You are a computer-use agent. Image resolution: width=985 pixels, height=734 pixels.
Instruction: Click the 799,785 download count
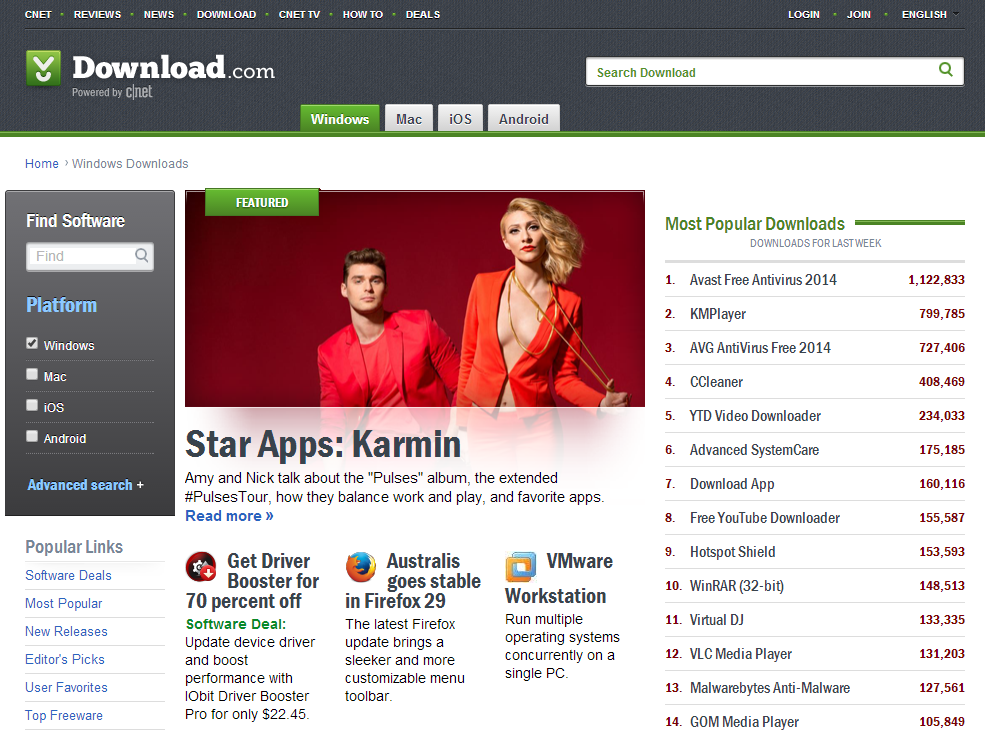click(x=942, y=314)
